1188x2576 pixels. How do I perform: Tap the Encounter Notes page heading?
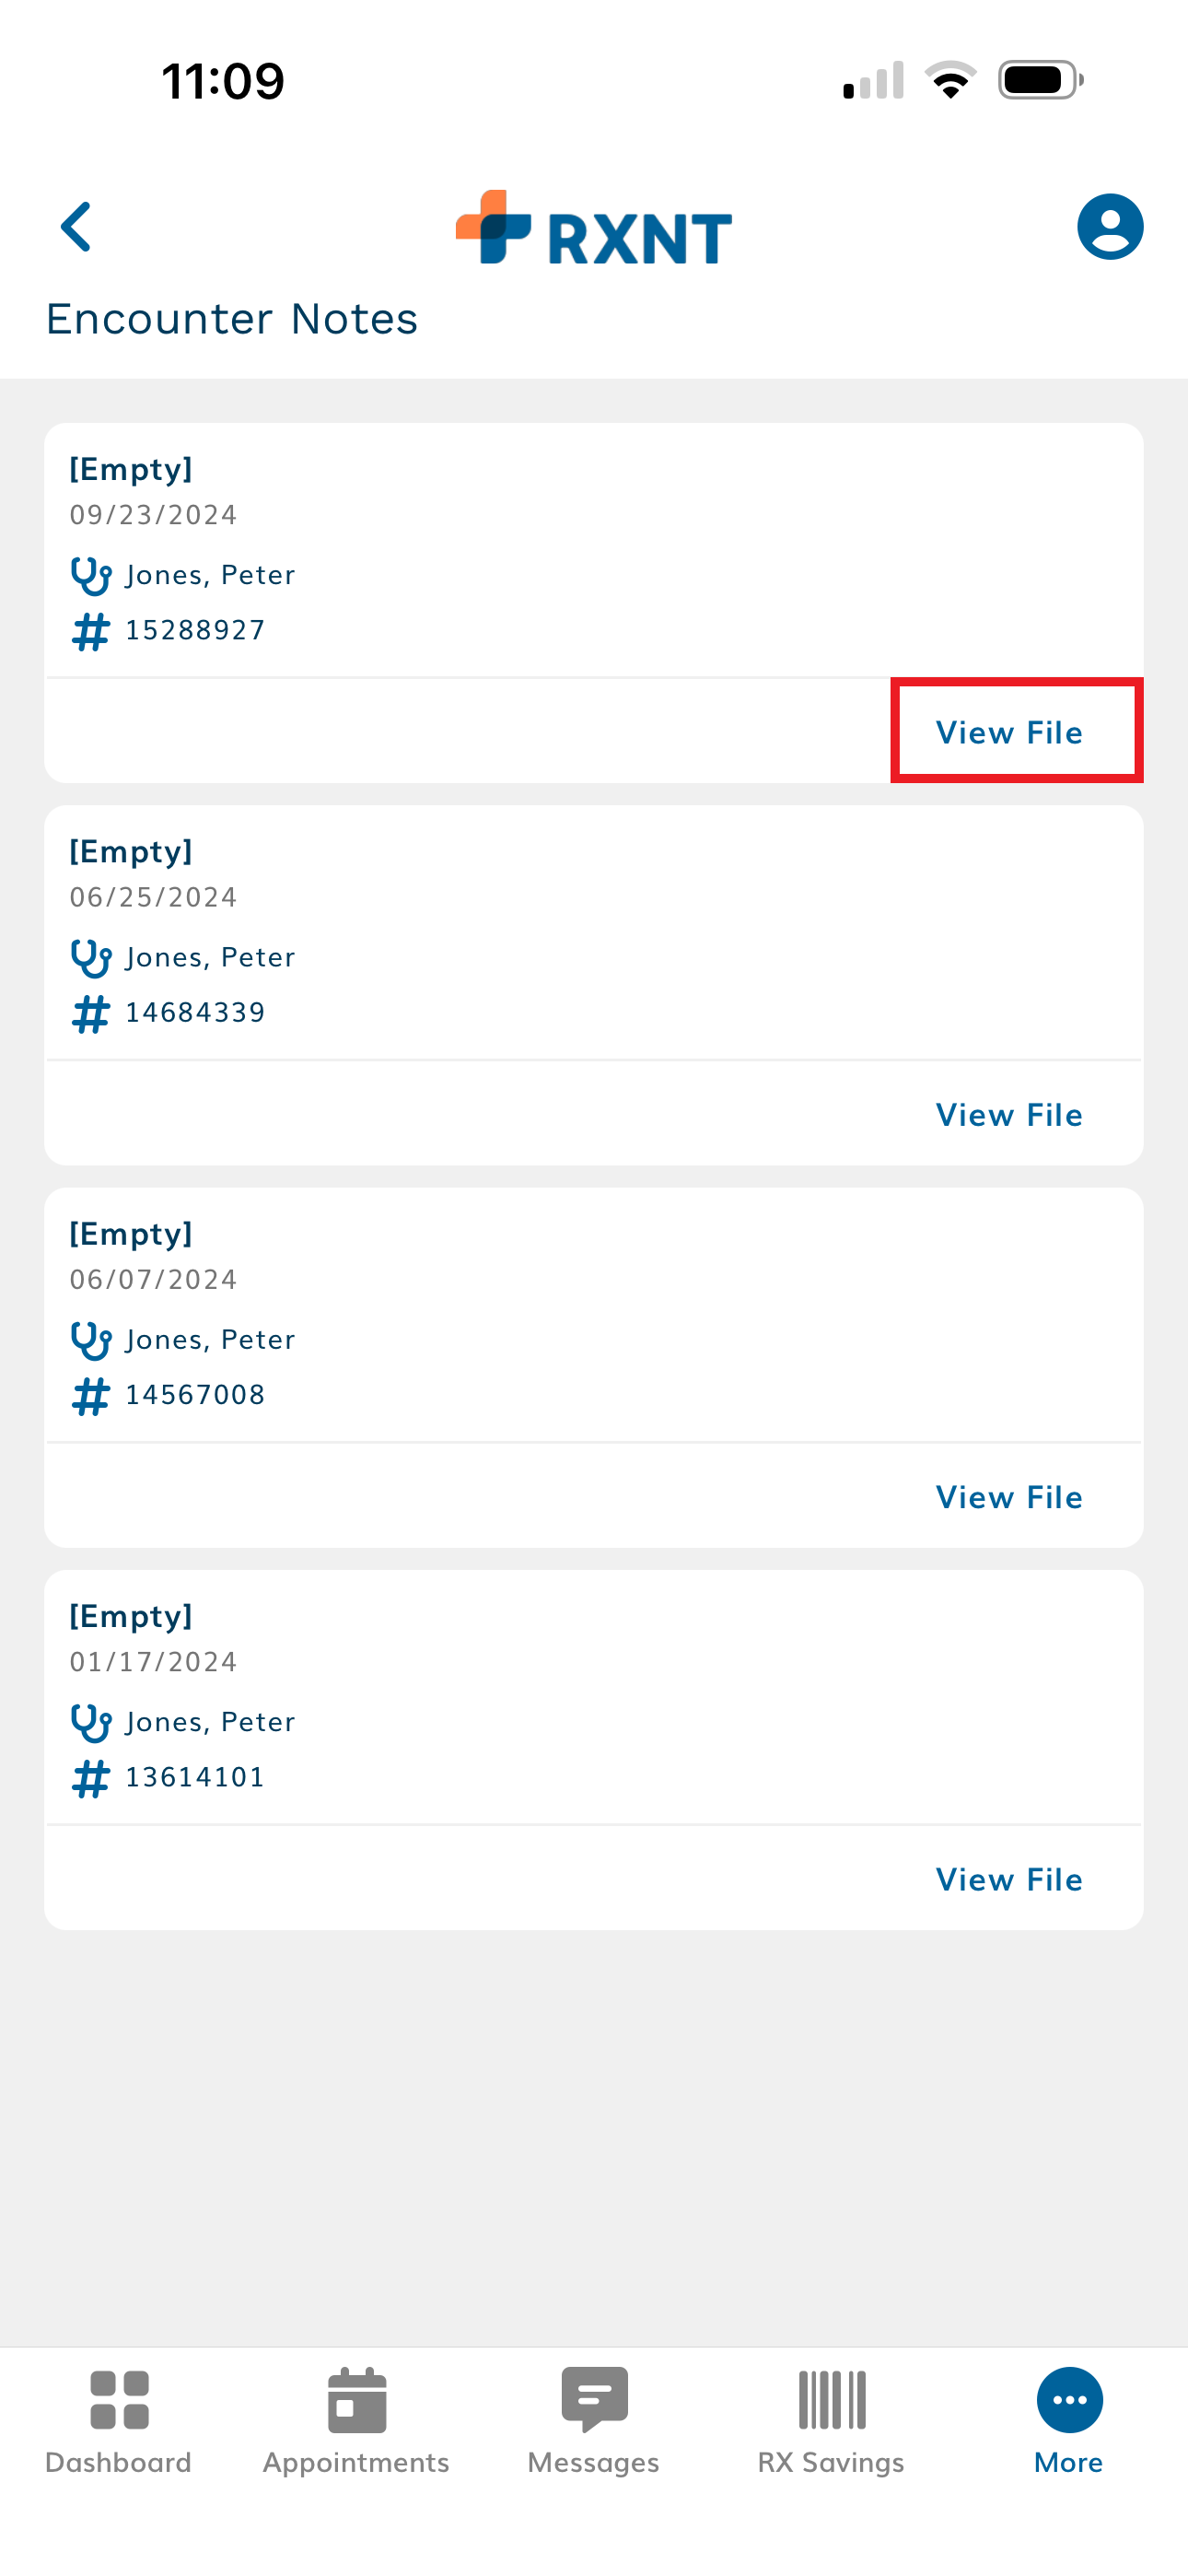pos(232,319)
